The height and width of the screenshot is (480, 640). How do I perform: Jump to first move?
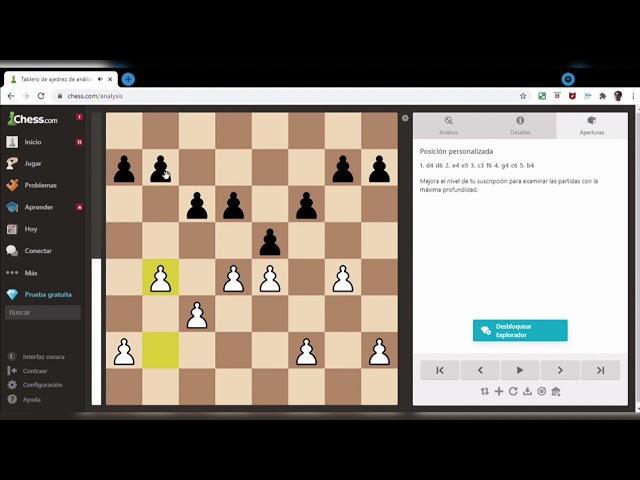point(440,370)
